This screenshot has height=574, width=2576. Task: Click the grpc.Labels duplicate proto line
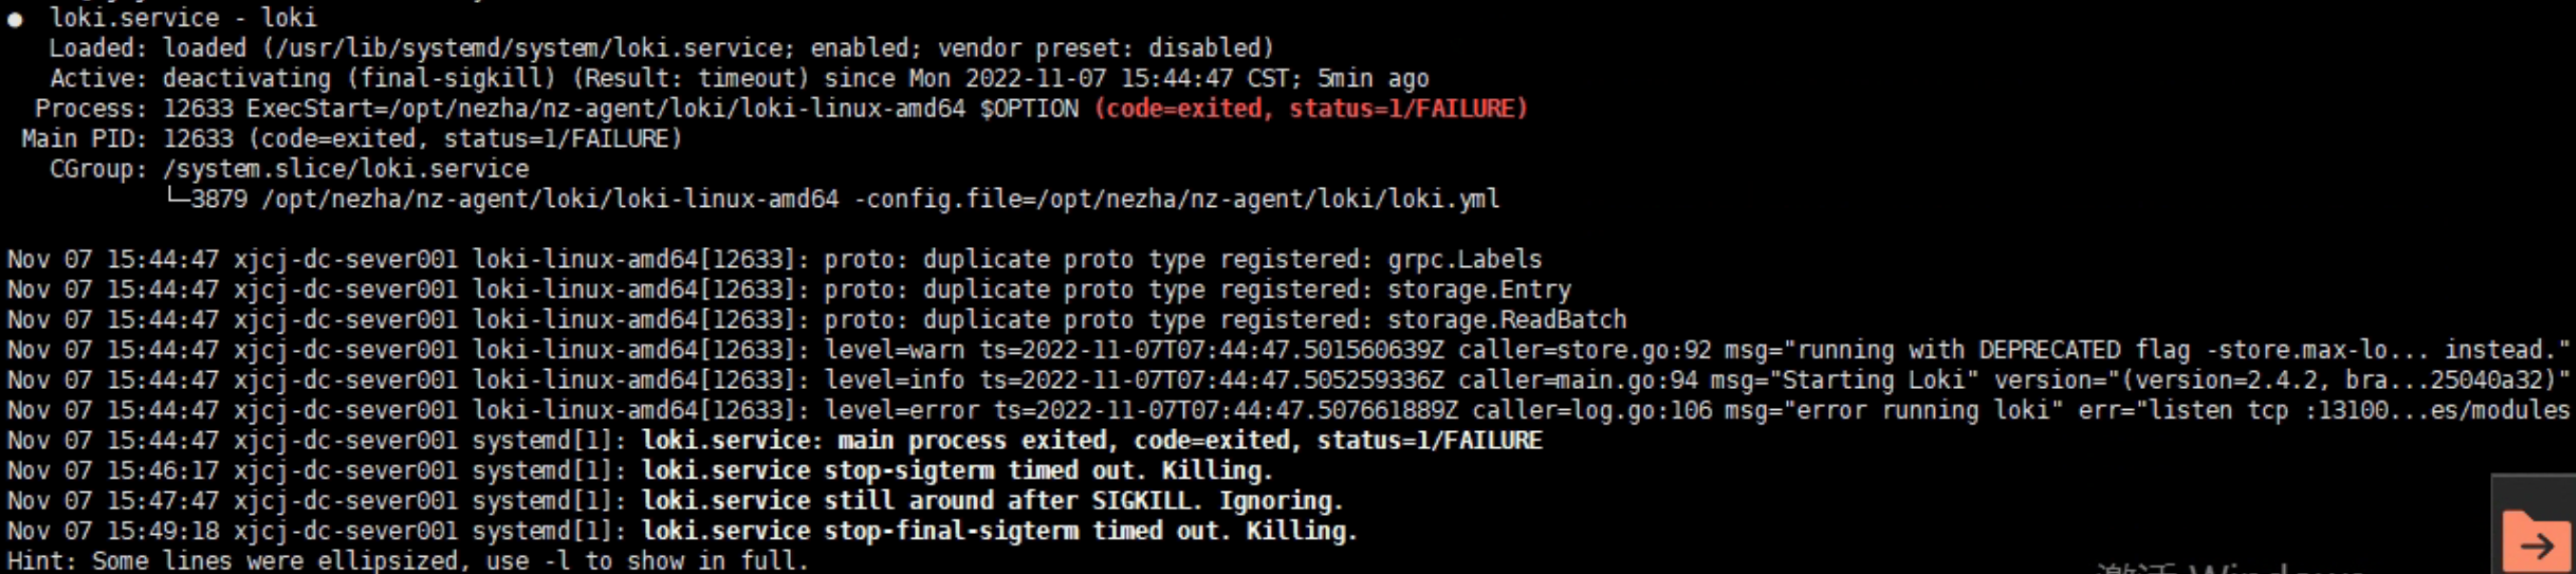tap(1182, 260)
